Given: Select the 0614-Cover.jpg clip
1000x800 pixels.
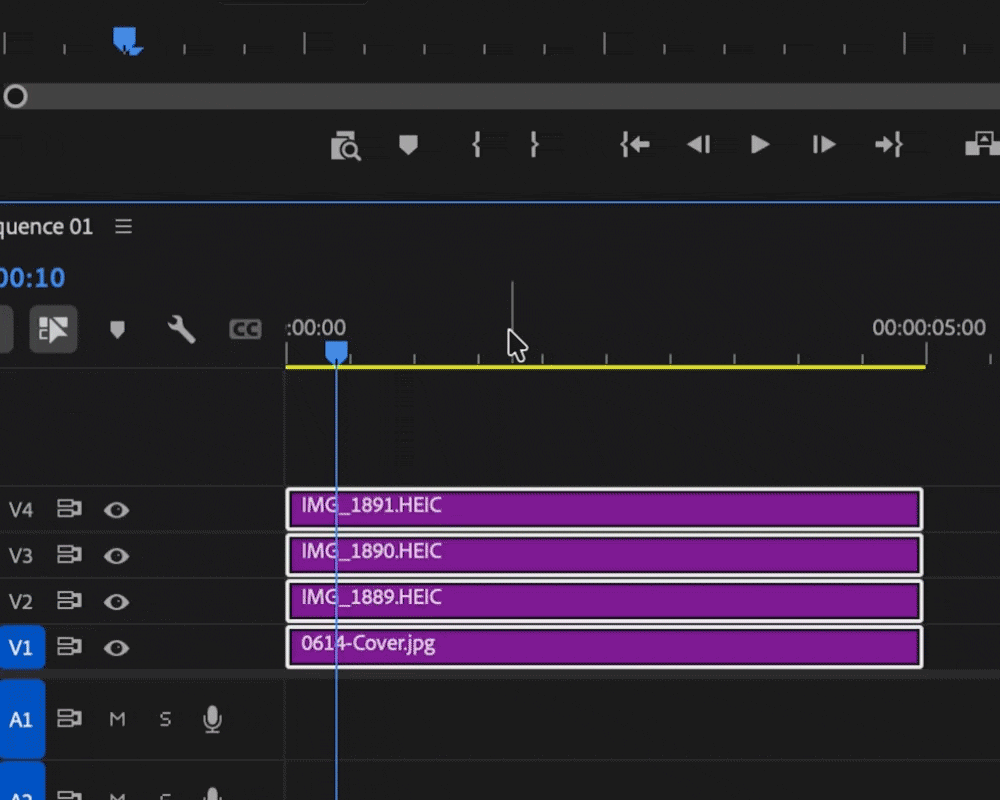Looking at the screenshot, I should [604, 647].
